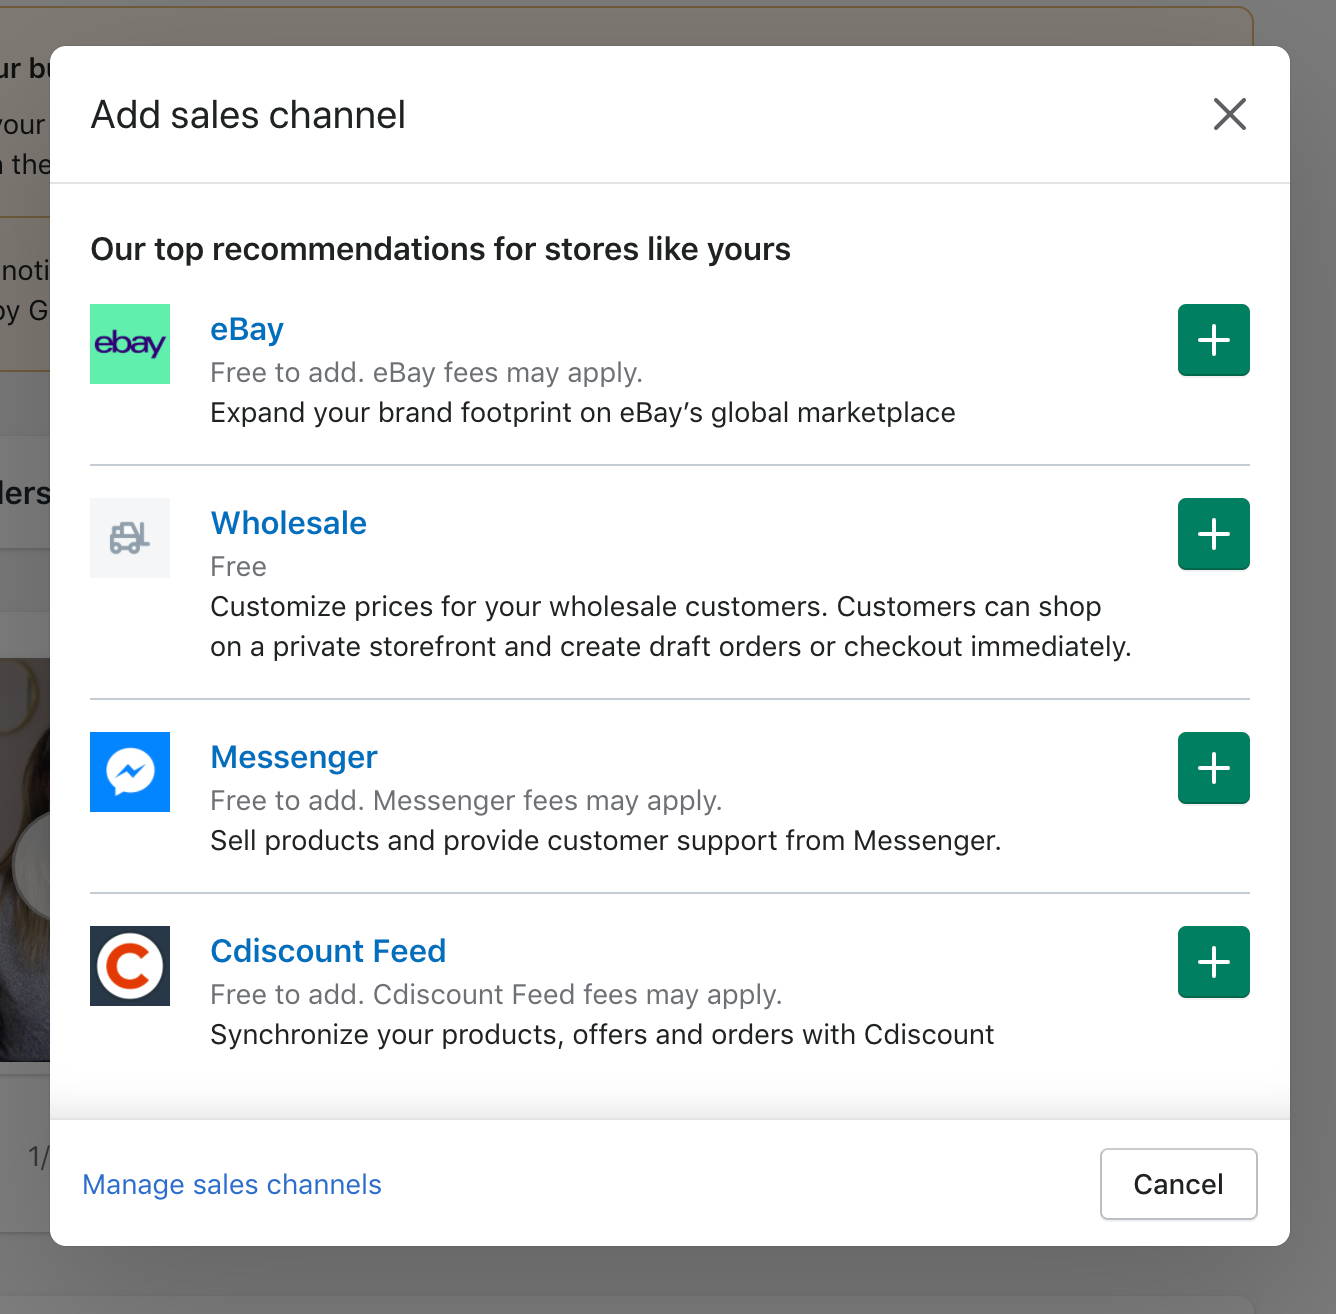Open Manage sales channels link
The image size is (1336, 1314).
tap(232, 1184)
